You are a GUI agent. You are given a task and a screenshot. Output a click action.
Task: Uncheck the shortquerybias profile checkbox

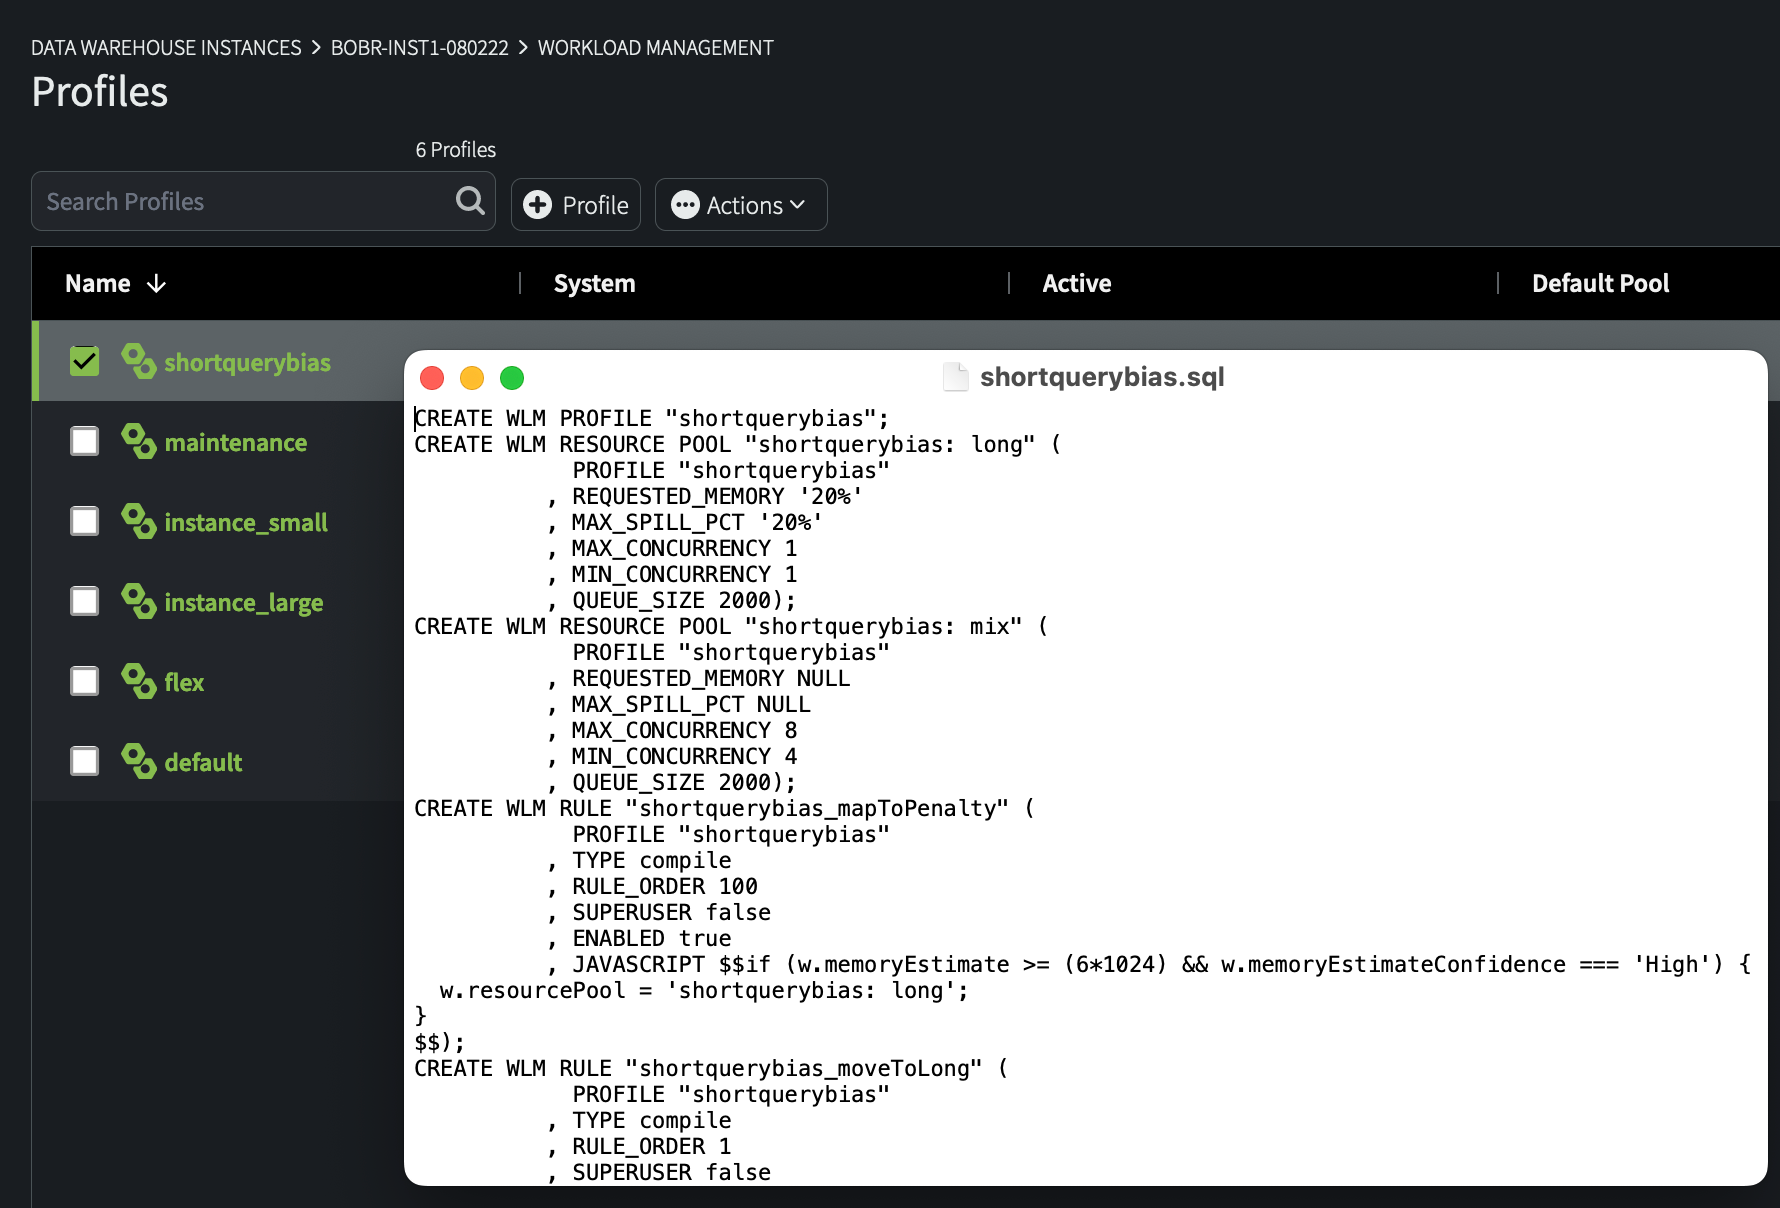pyautogui.click(x=85, y=361)
